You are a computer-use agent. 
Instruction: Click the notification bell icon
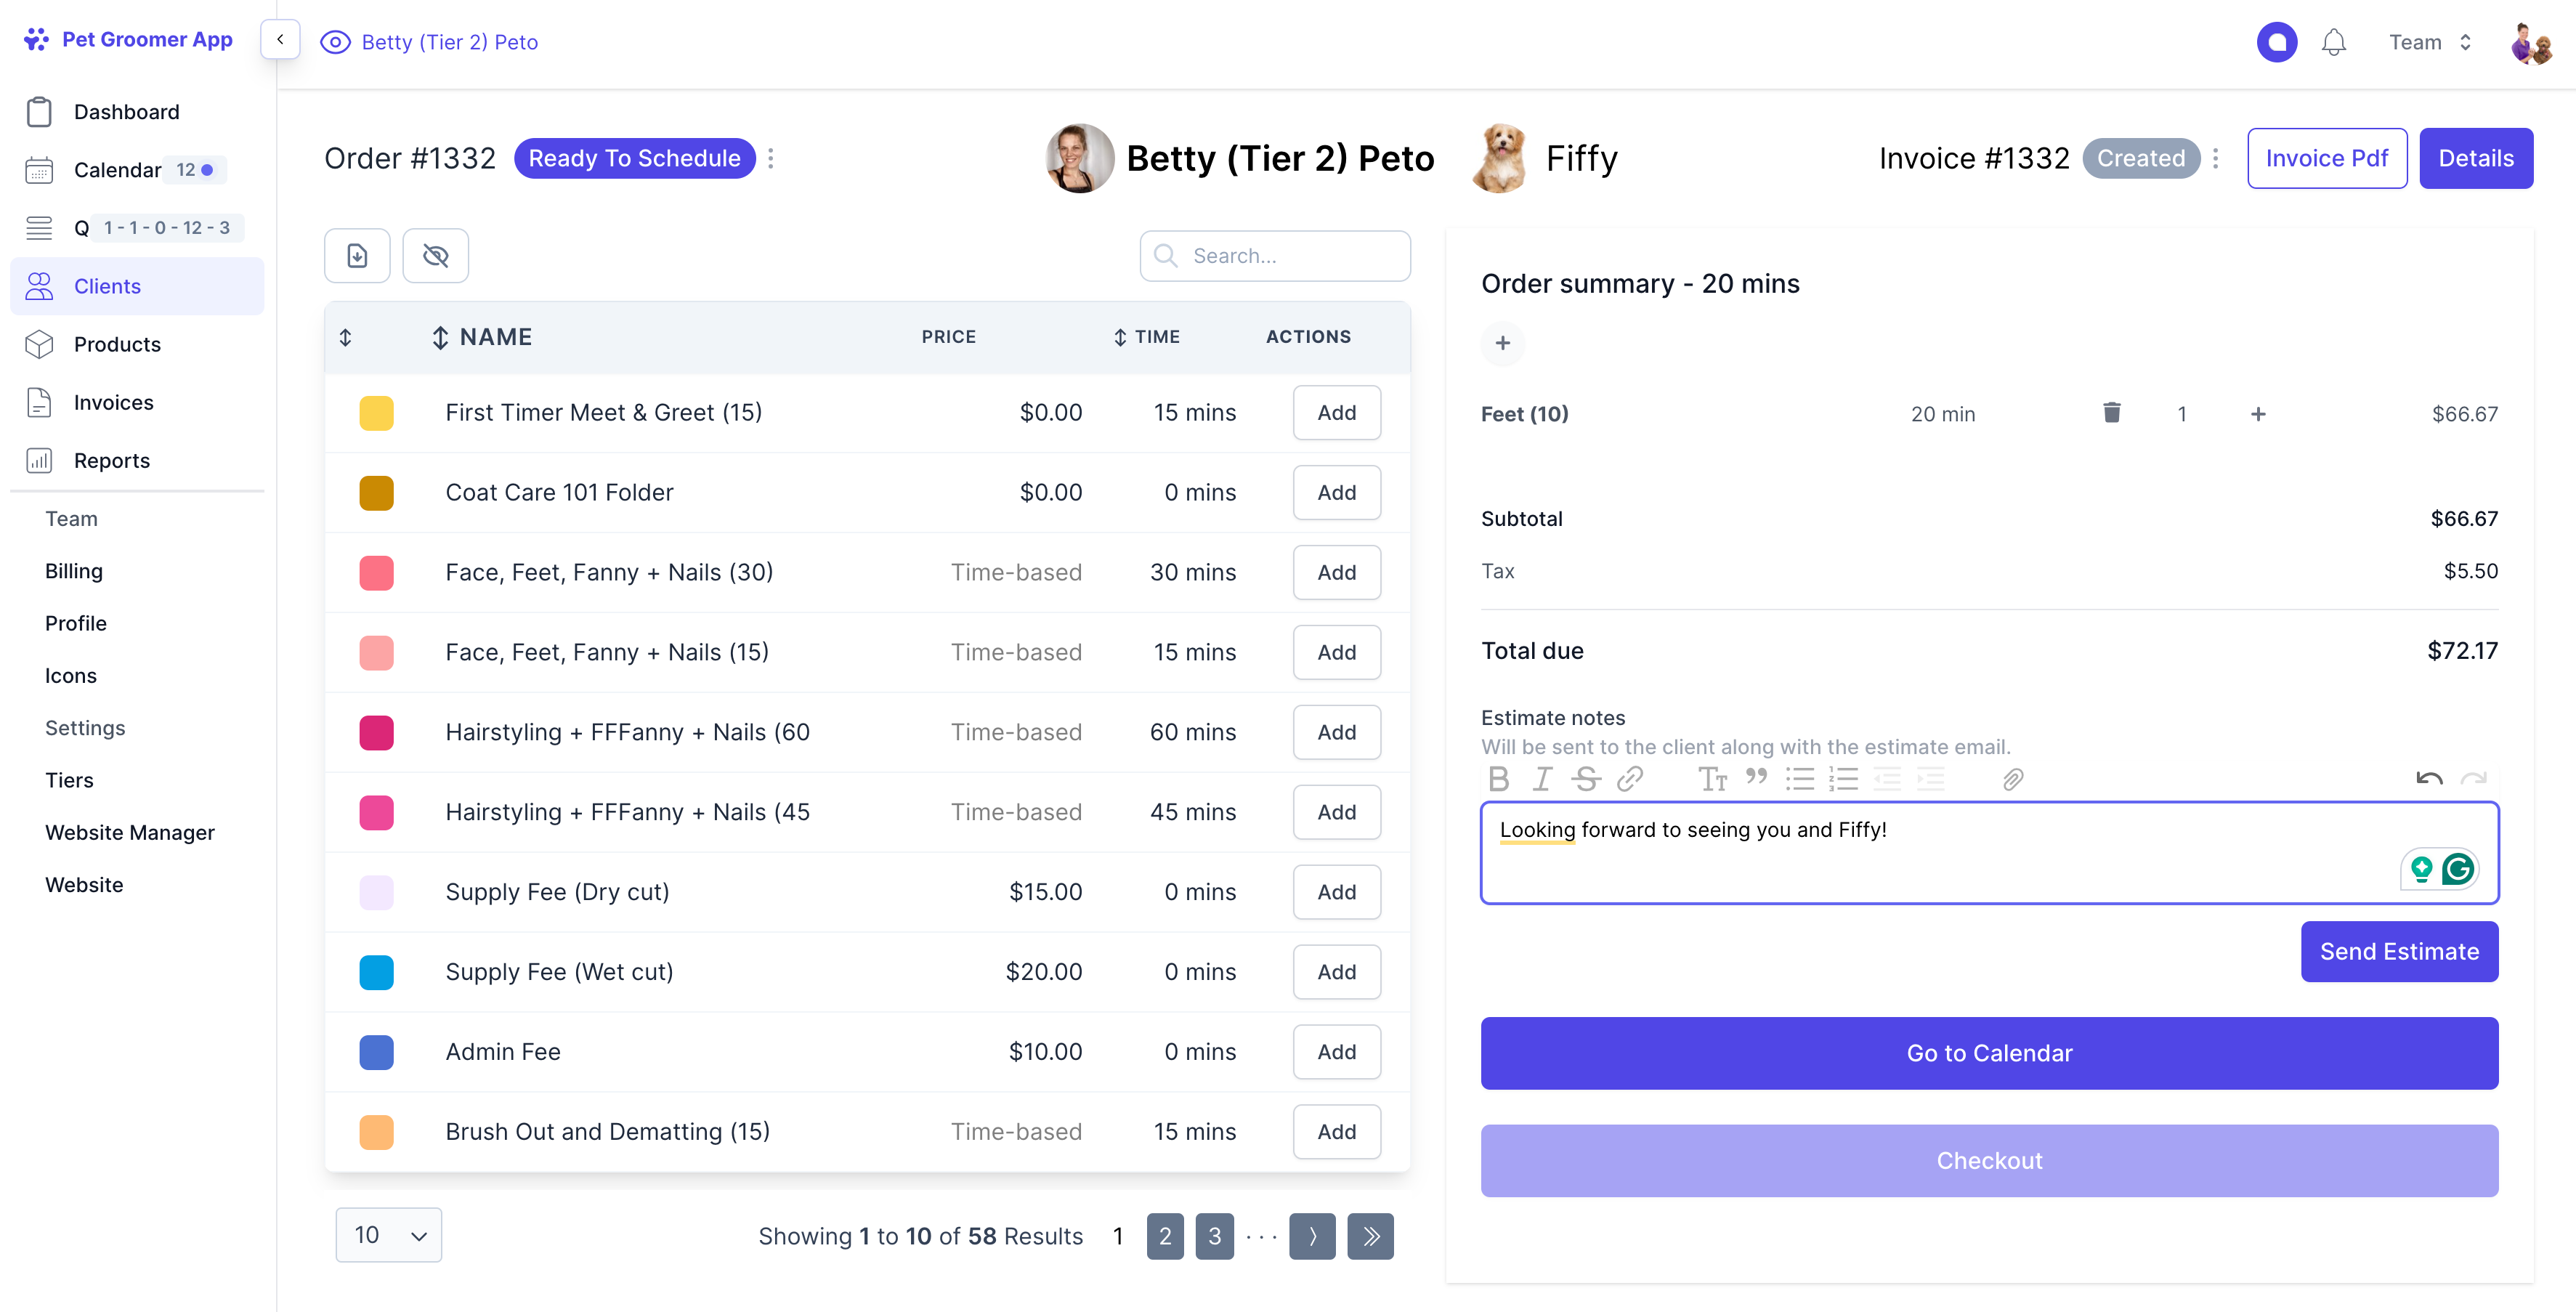coord(2333,42)
